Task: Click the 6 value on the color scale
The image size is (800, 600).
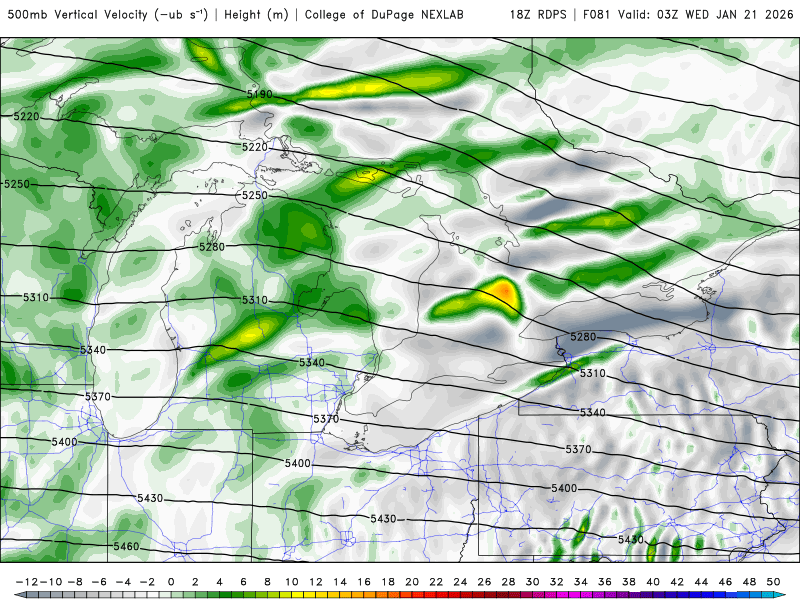Action: tap(243, 582)
